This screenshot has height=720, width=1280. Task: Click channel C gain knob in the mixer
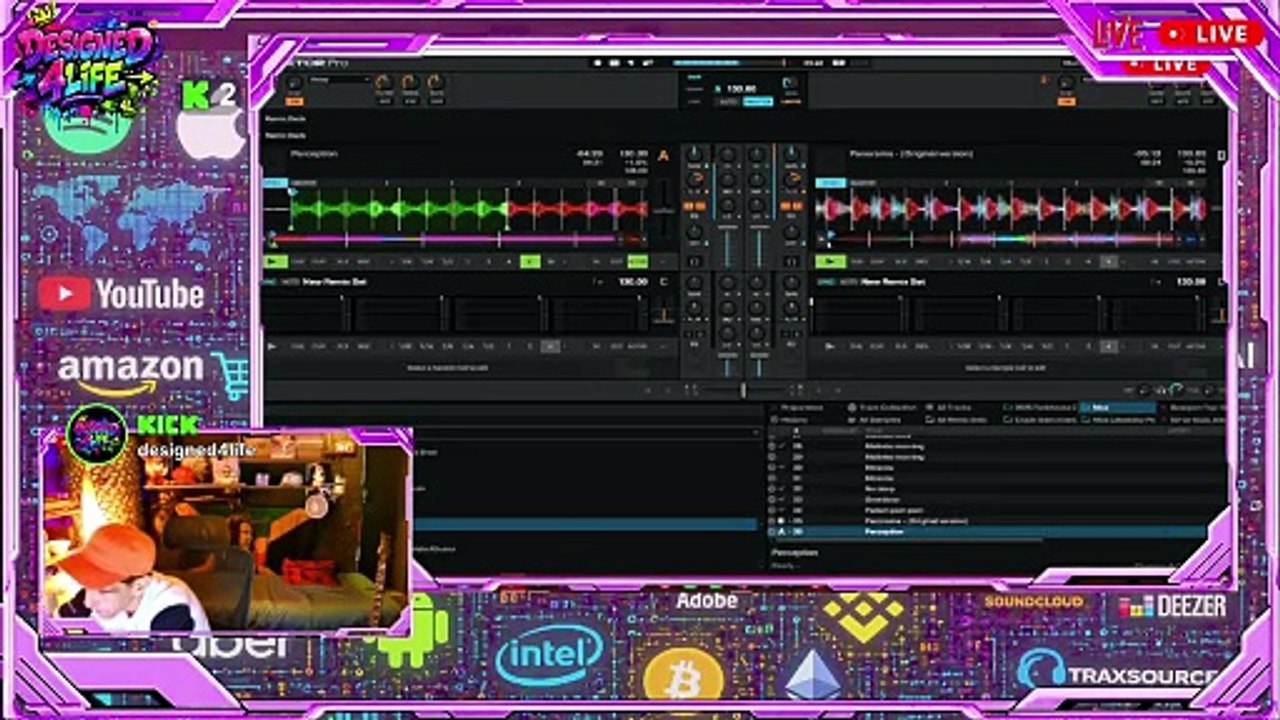(x=694, y=282)
